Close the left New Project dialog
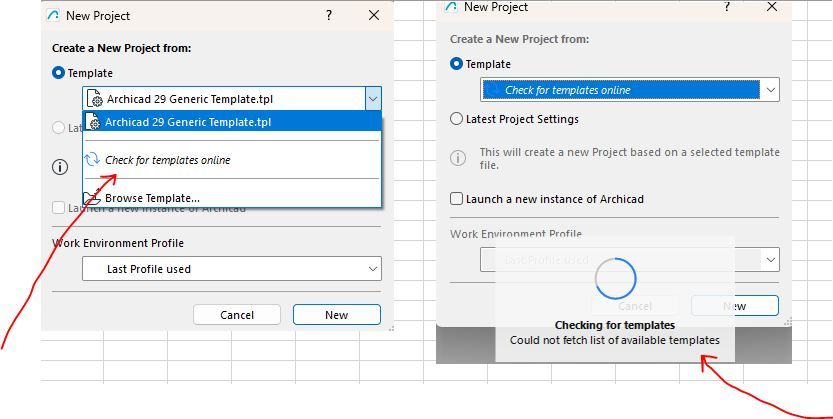Image resolution: width=833 pixels, height=419 pixels. pyautogui.click(x=374, y=15)
